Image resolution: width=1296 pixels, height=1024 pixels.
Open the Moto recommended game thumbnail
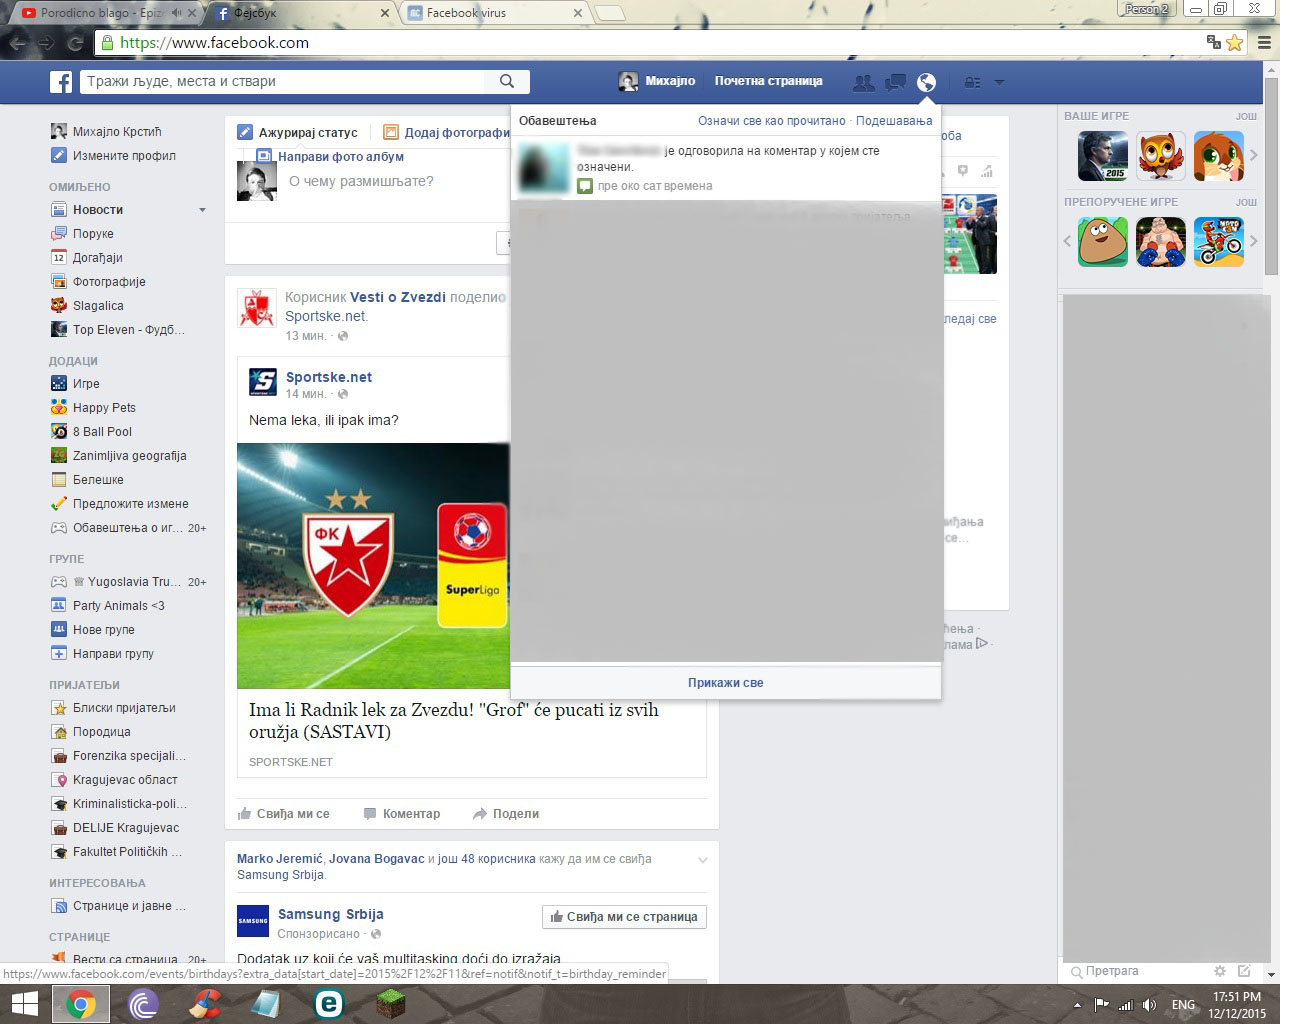point(1219,241)
